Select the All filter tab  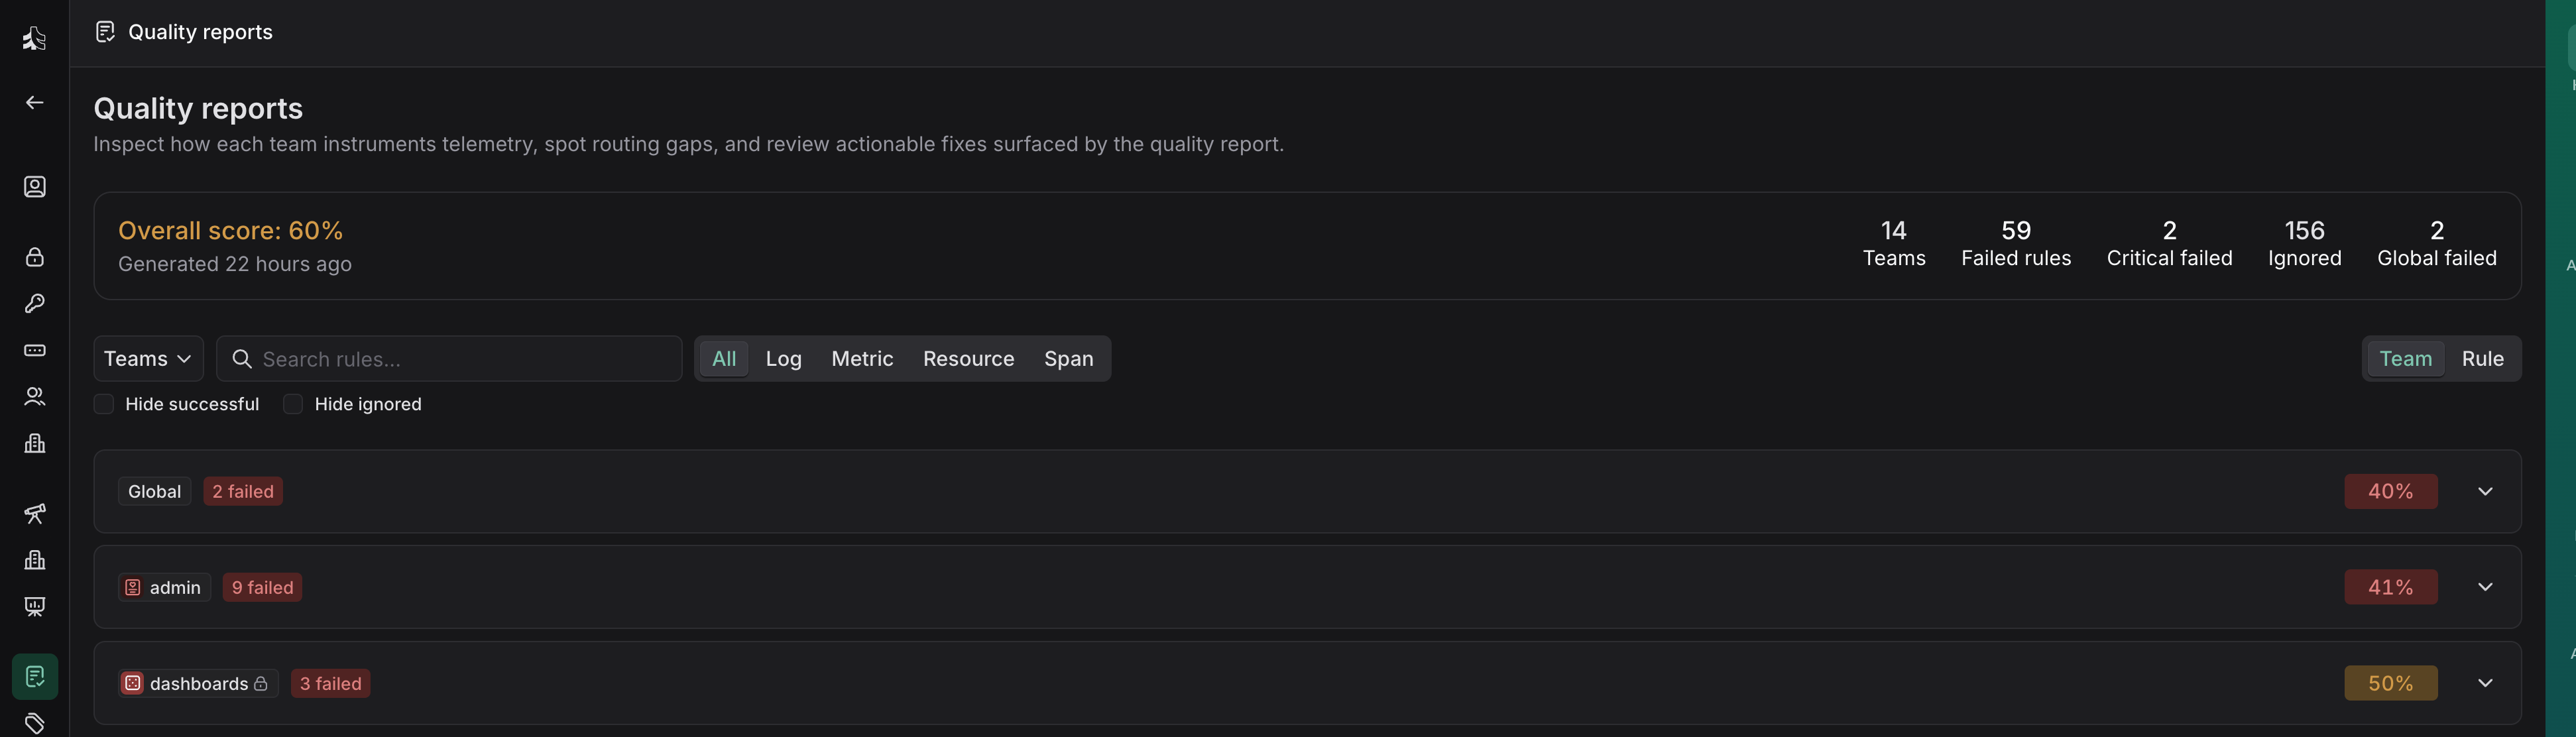(724, 359)
